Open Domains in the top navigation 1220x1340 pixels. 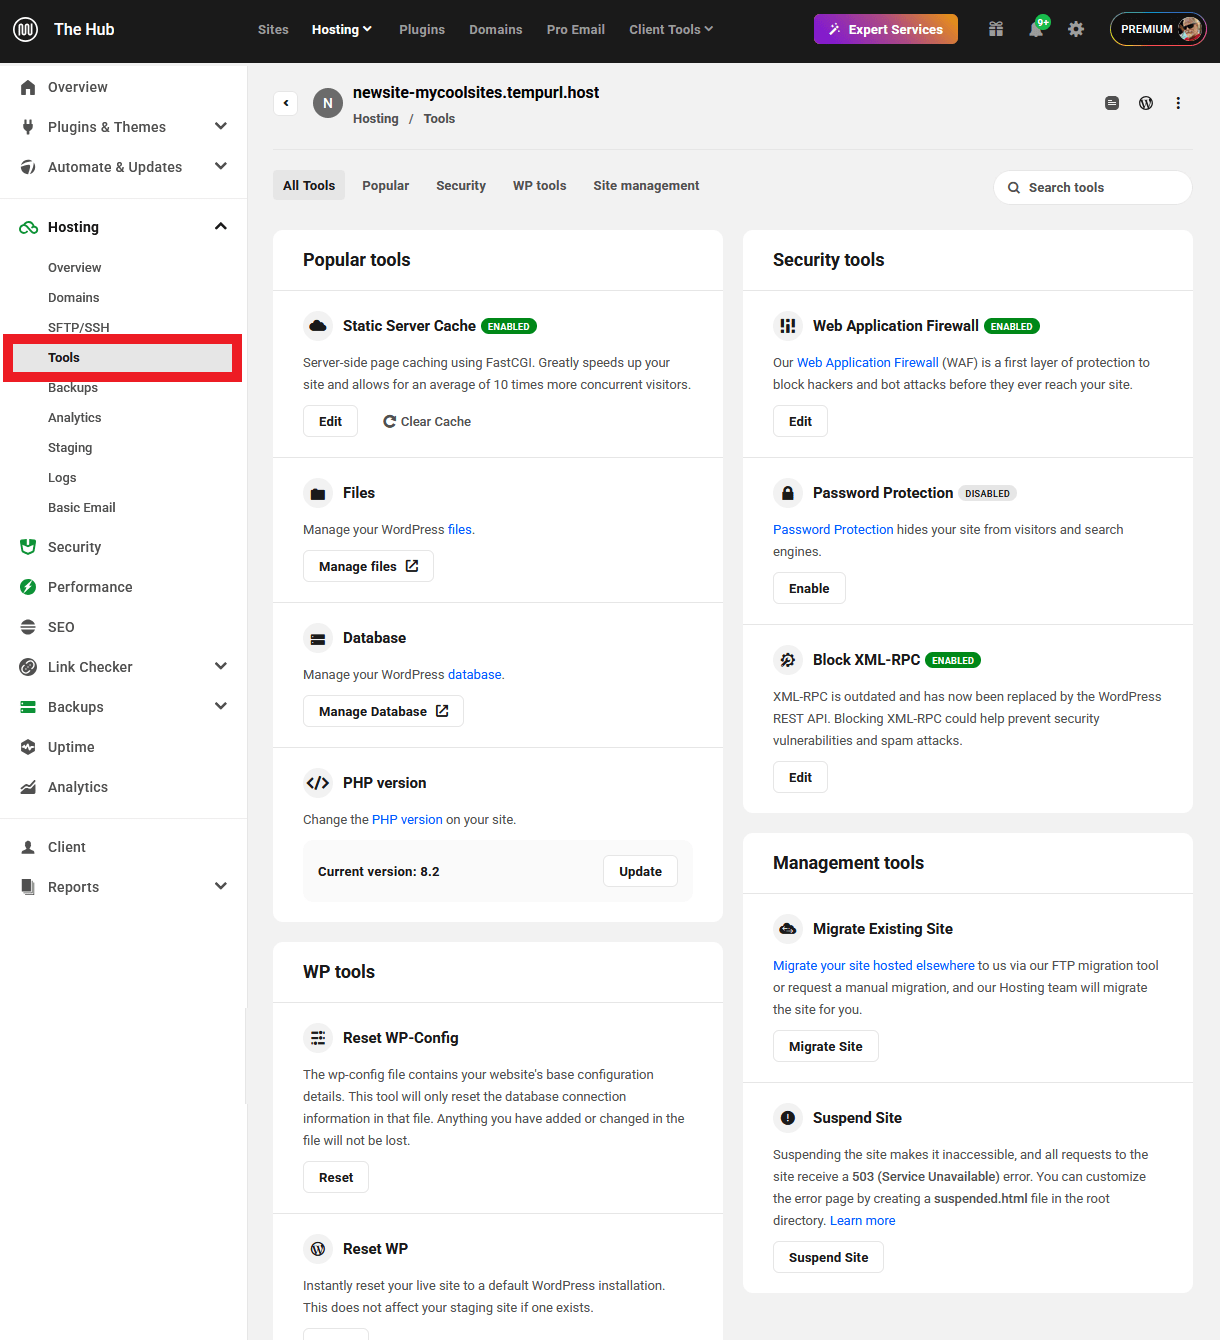click(x=496, y=29)
